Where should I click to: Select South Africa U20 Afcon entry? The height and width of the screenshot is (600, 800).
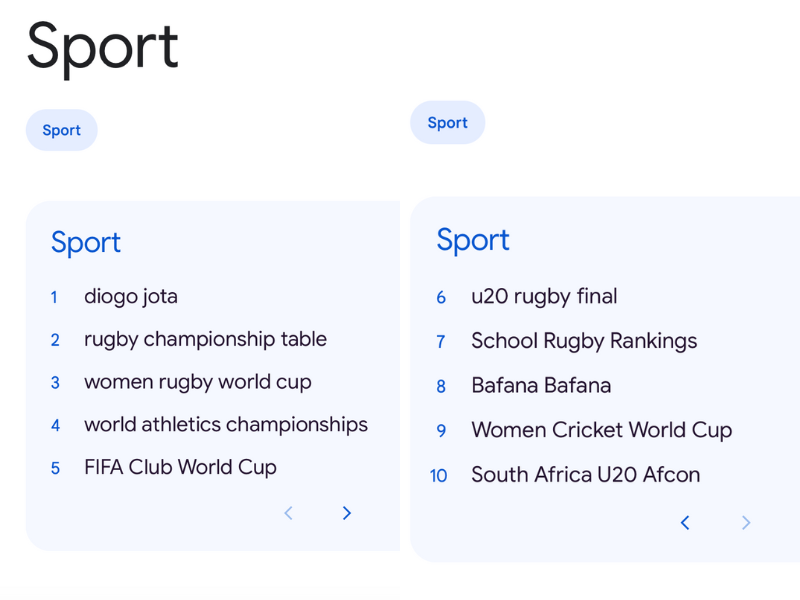(585, 475)
